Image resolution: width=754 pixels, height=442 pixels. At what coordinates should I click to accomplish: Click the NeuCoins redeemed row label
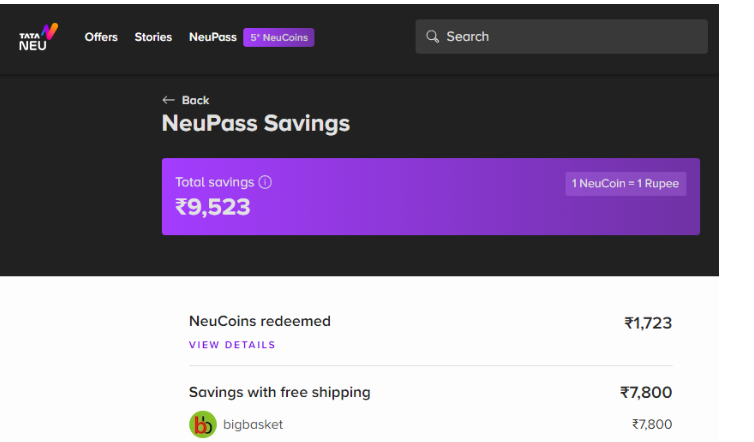(x=260, y=321)
